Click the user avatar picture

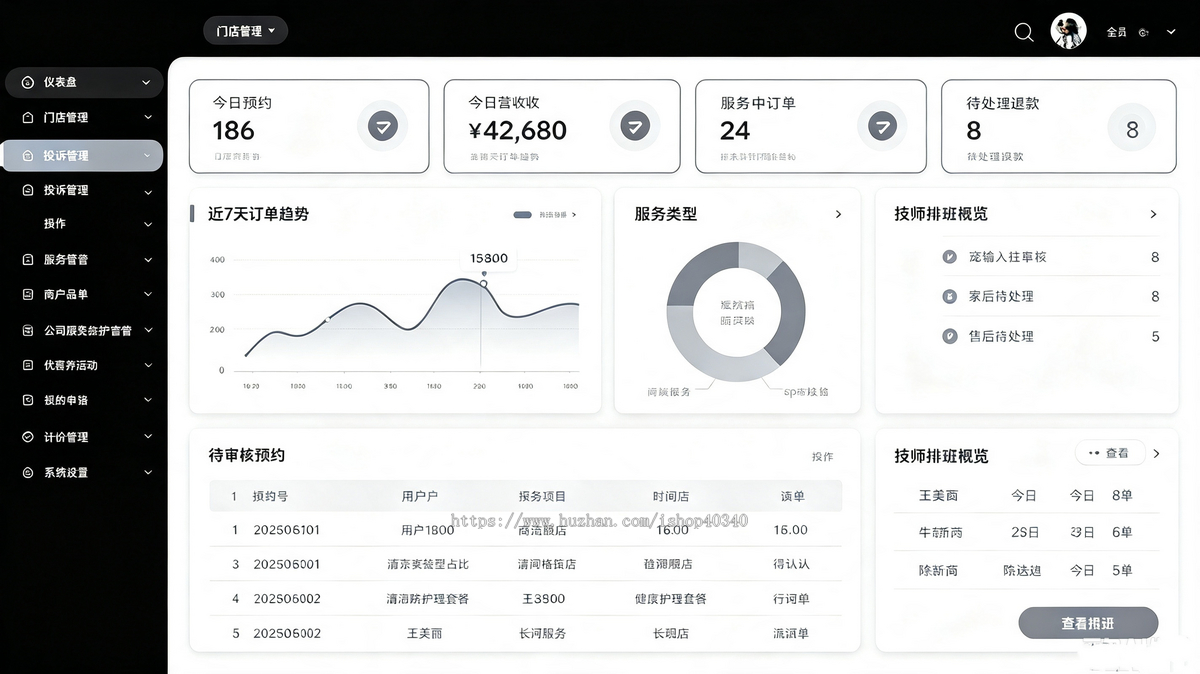(1068, 31)
